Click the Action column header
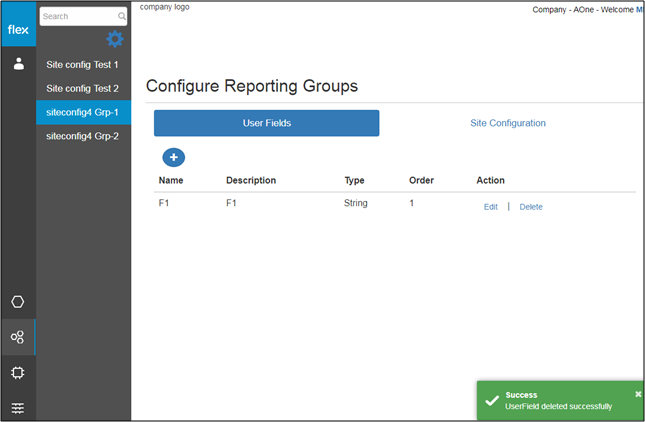 coord(490,180)
